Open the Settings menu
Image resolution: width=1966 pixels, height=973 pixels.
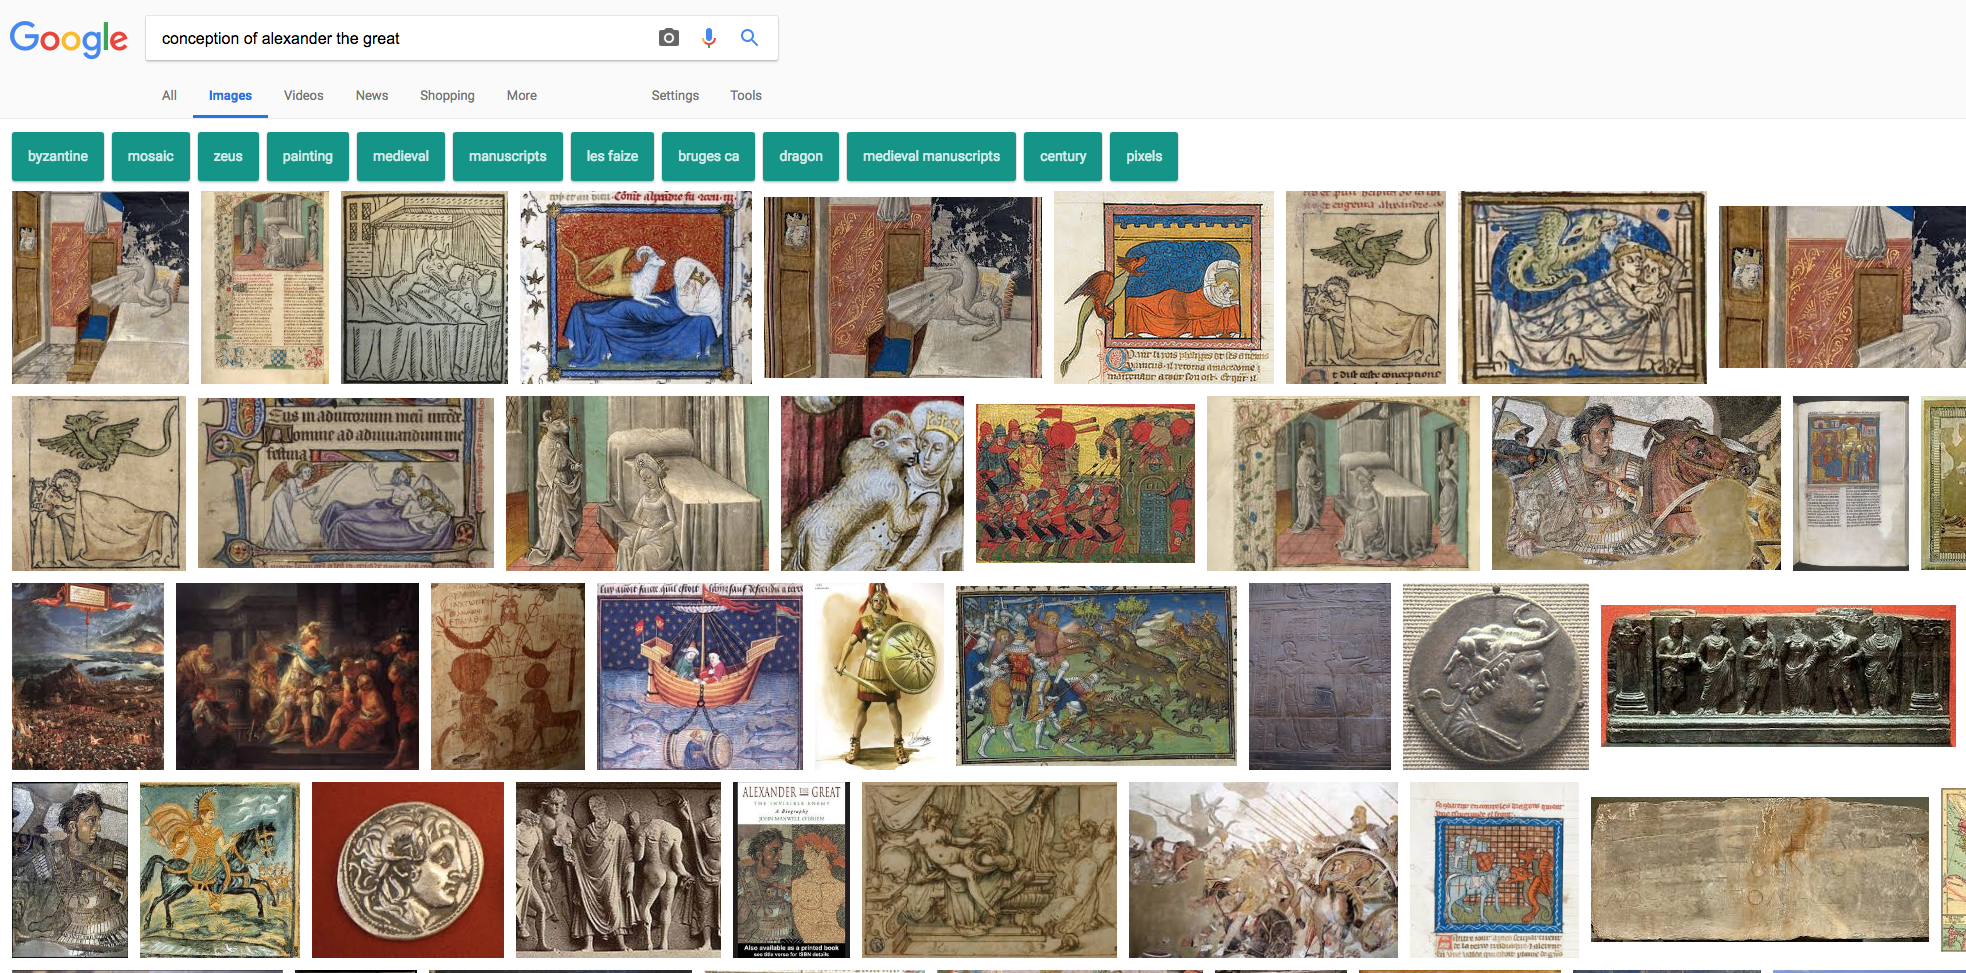pos(675,95)
